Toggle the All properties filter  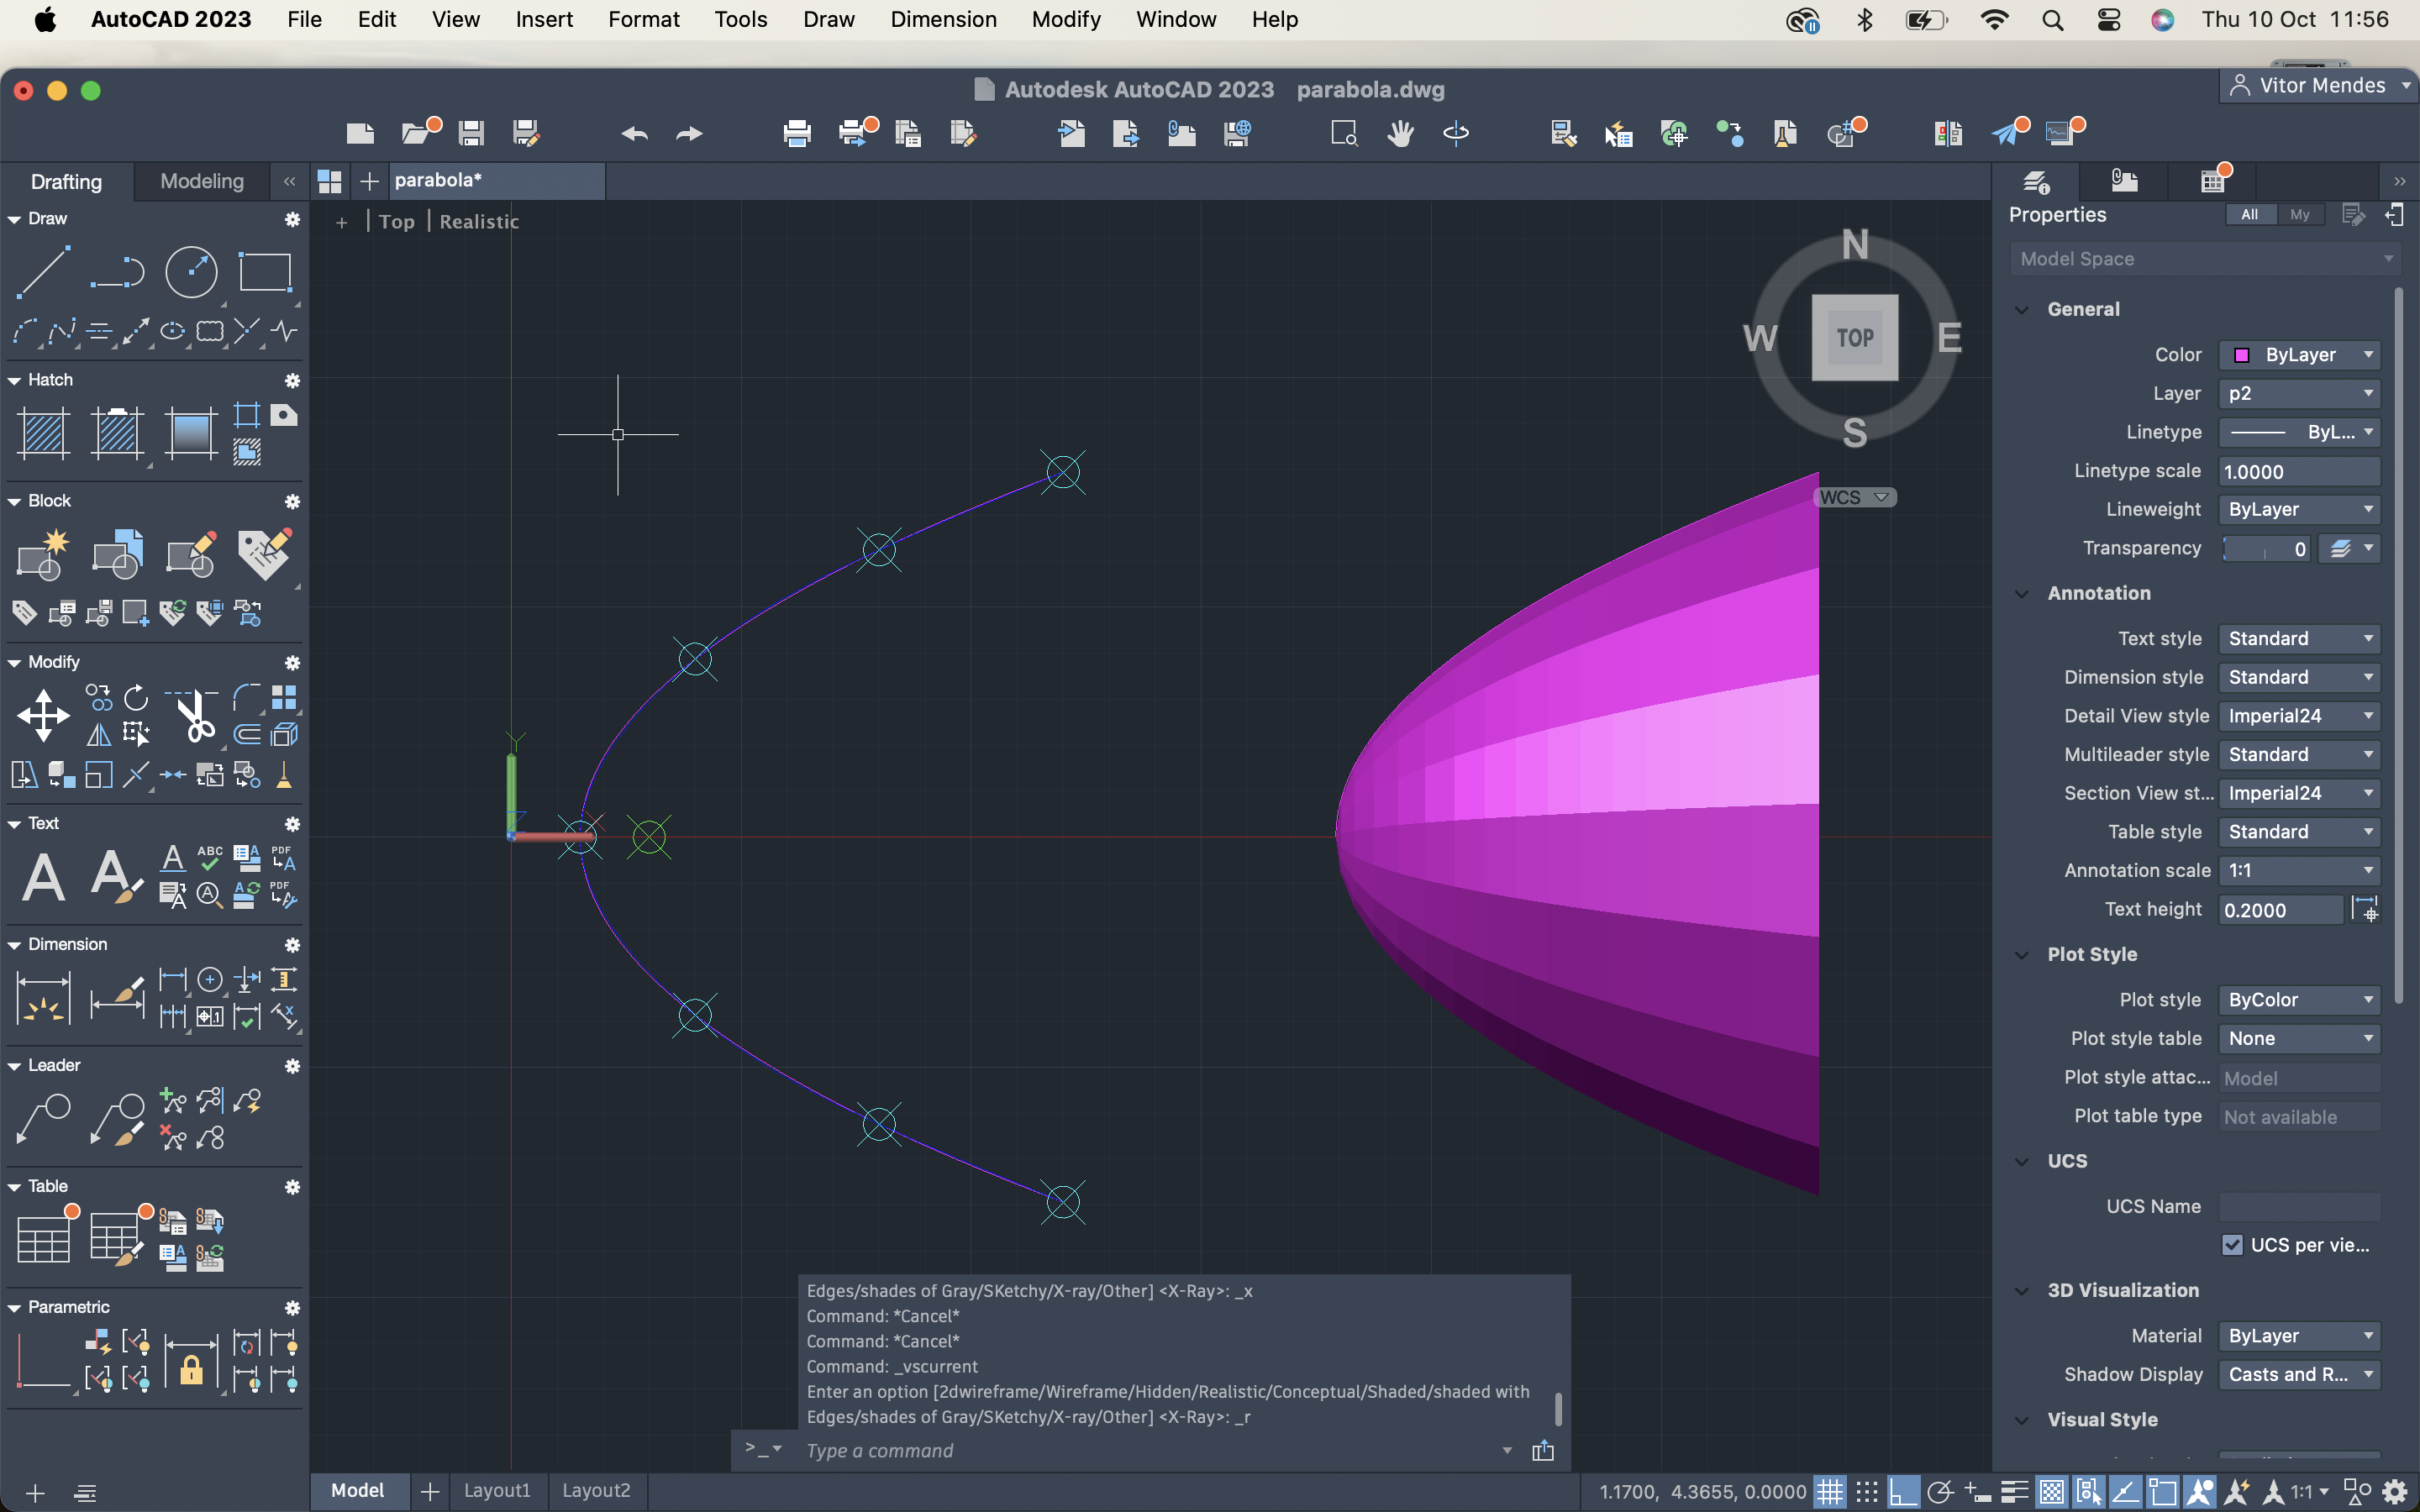tap(2249, 214)
